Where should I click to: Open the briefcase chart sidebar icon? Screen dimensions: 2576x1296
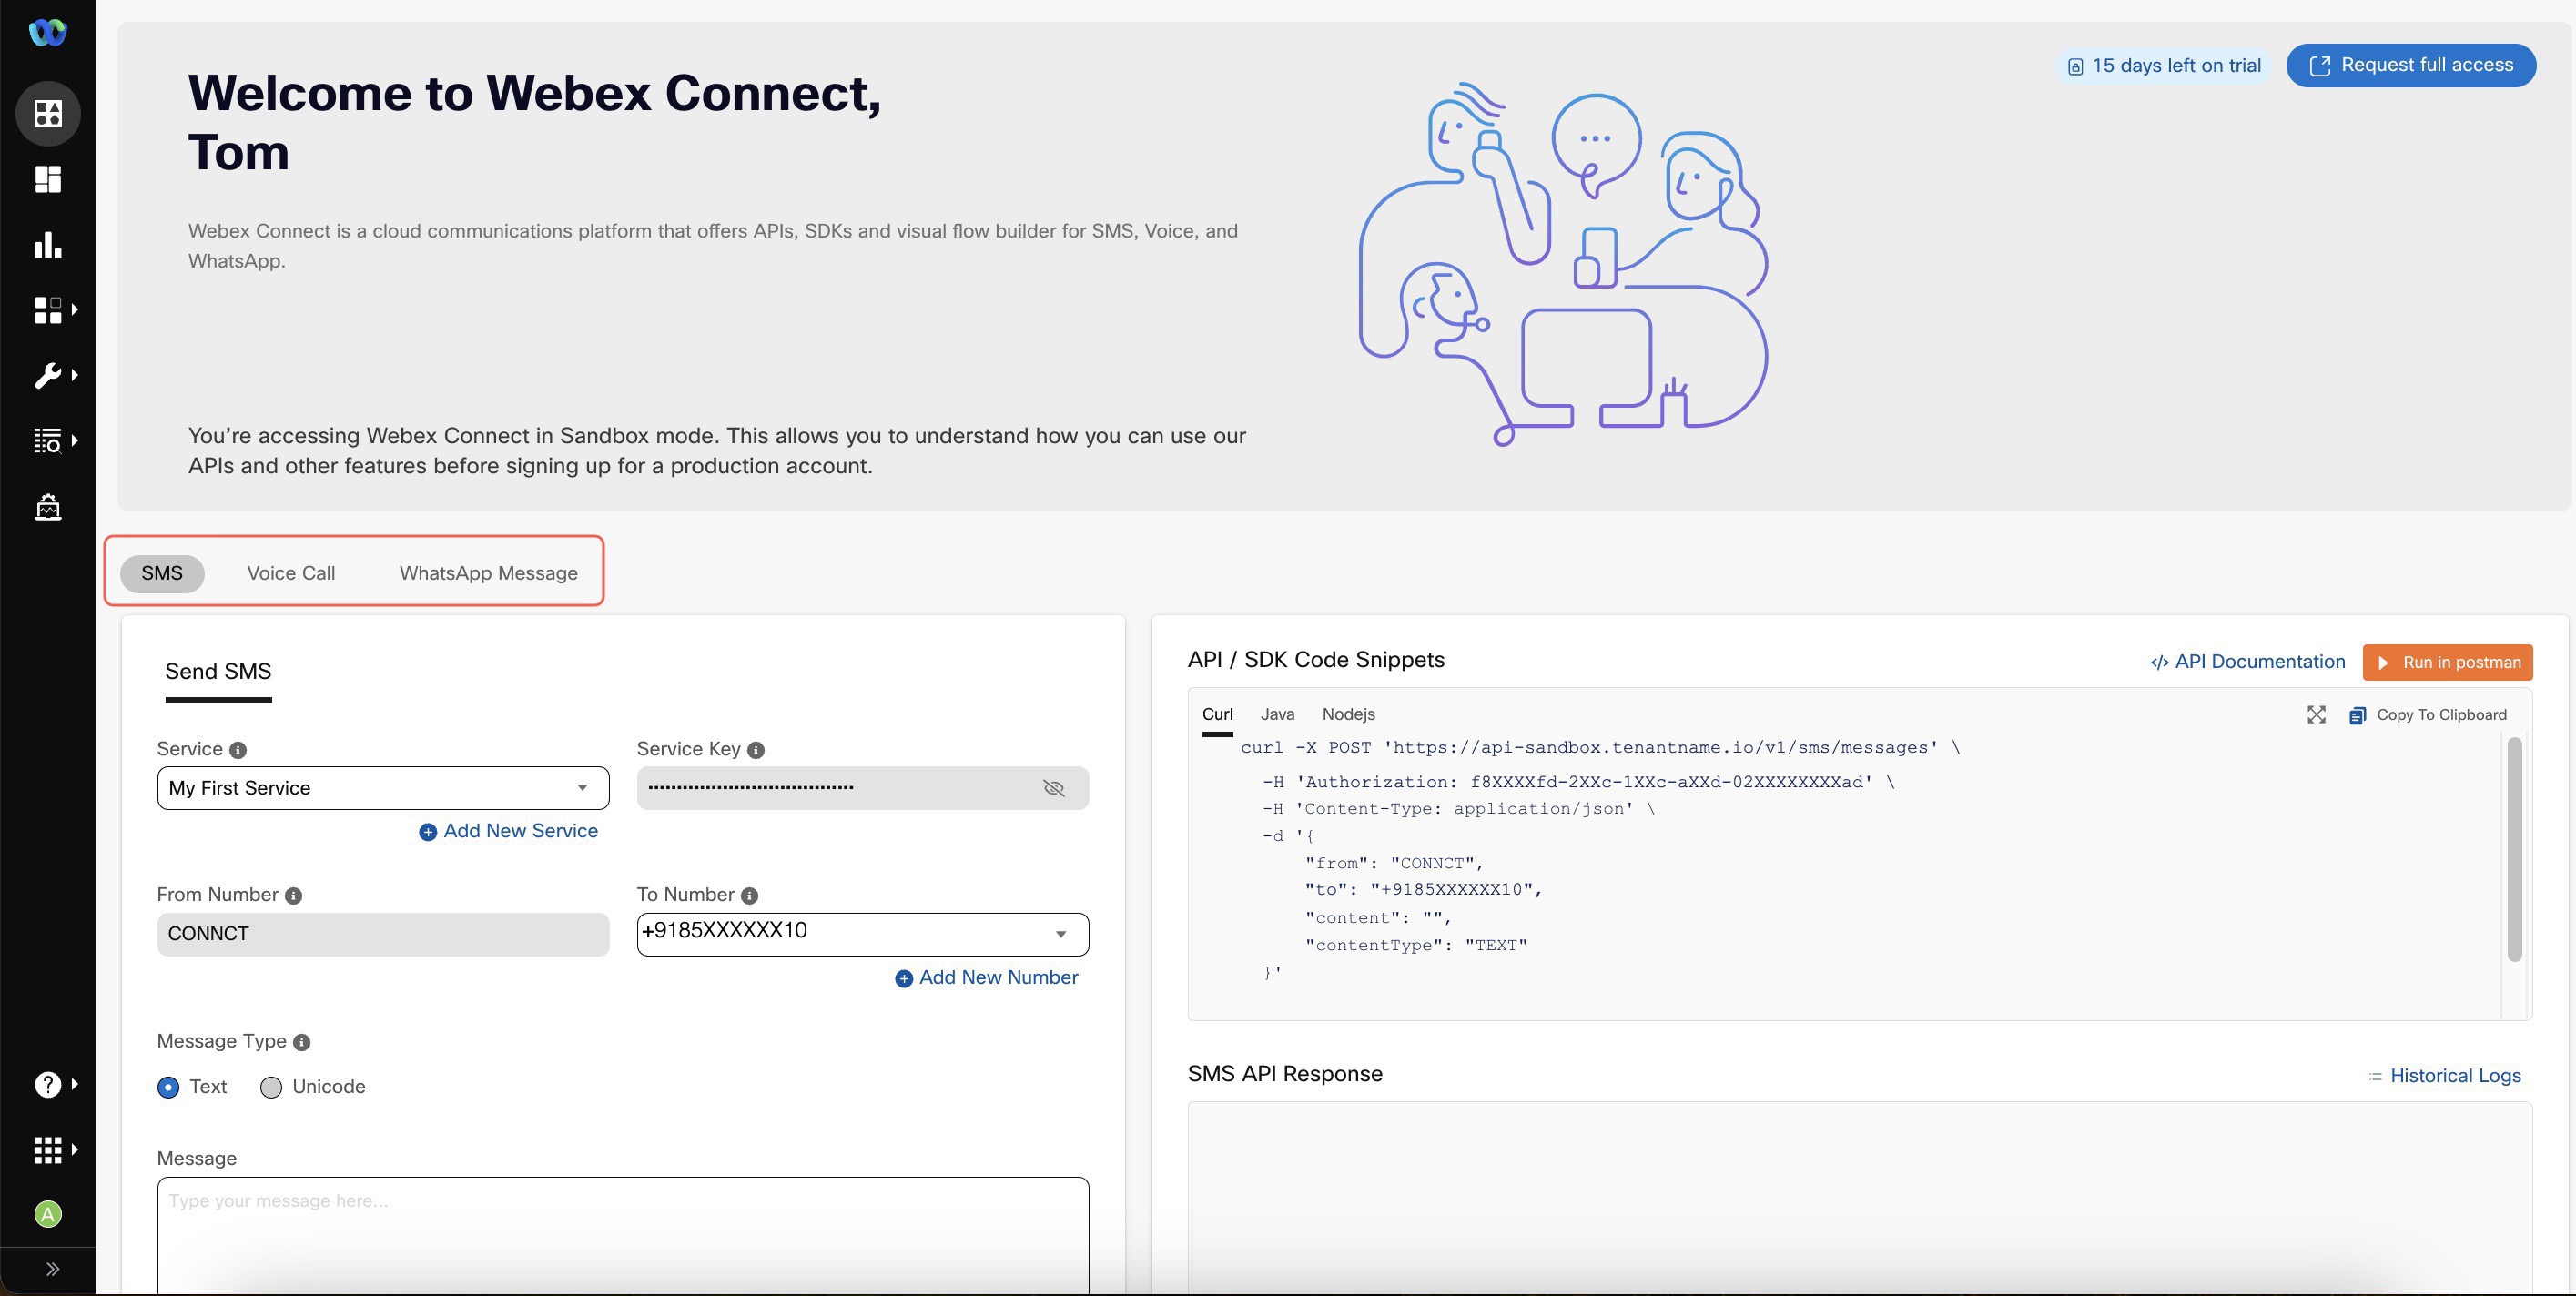click(x=48, y=507)
